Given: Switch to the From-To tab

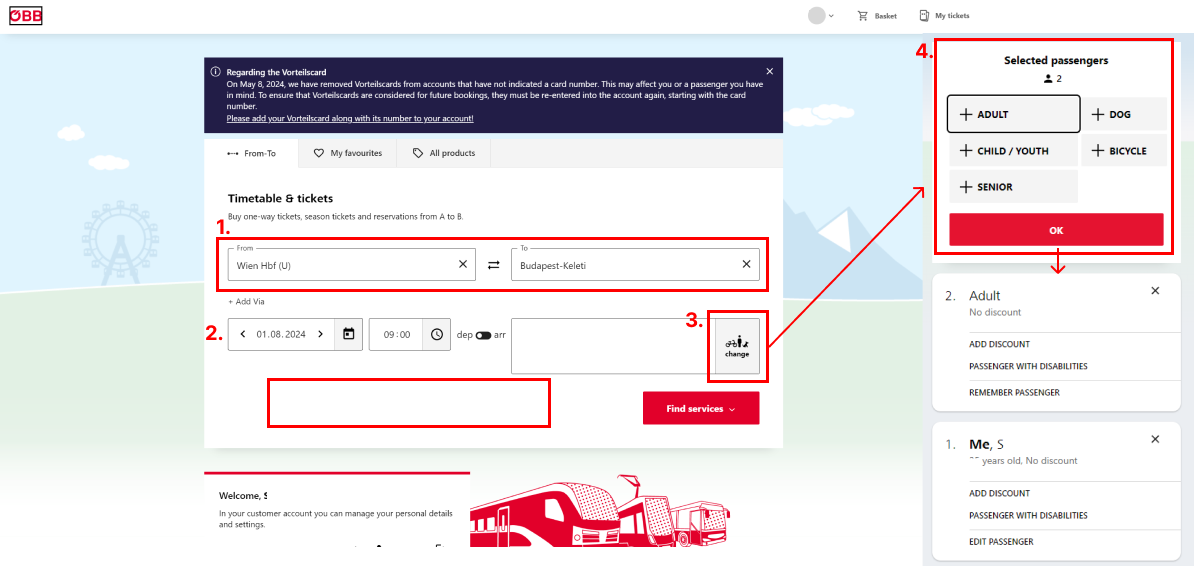Looking at the screenshot, I should [251, 153].
